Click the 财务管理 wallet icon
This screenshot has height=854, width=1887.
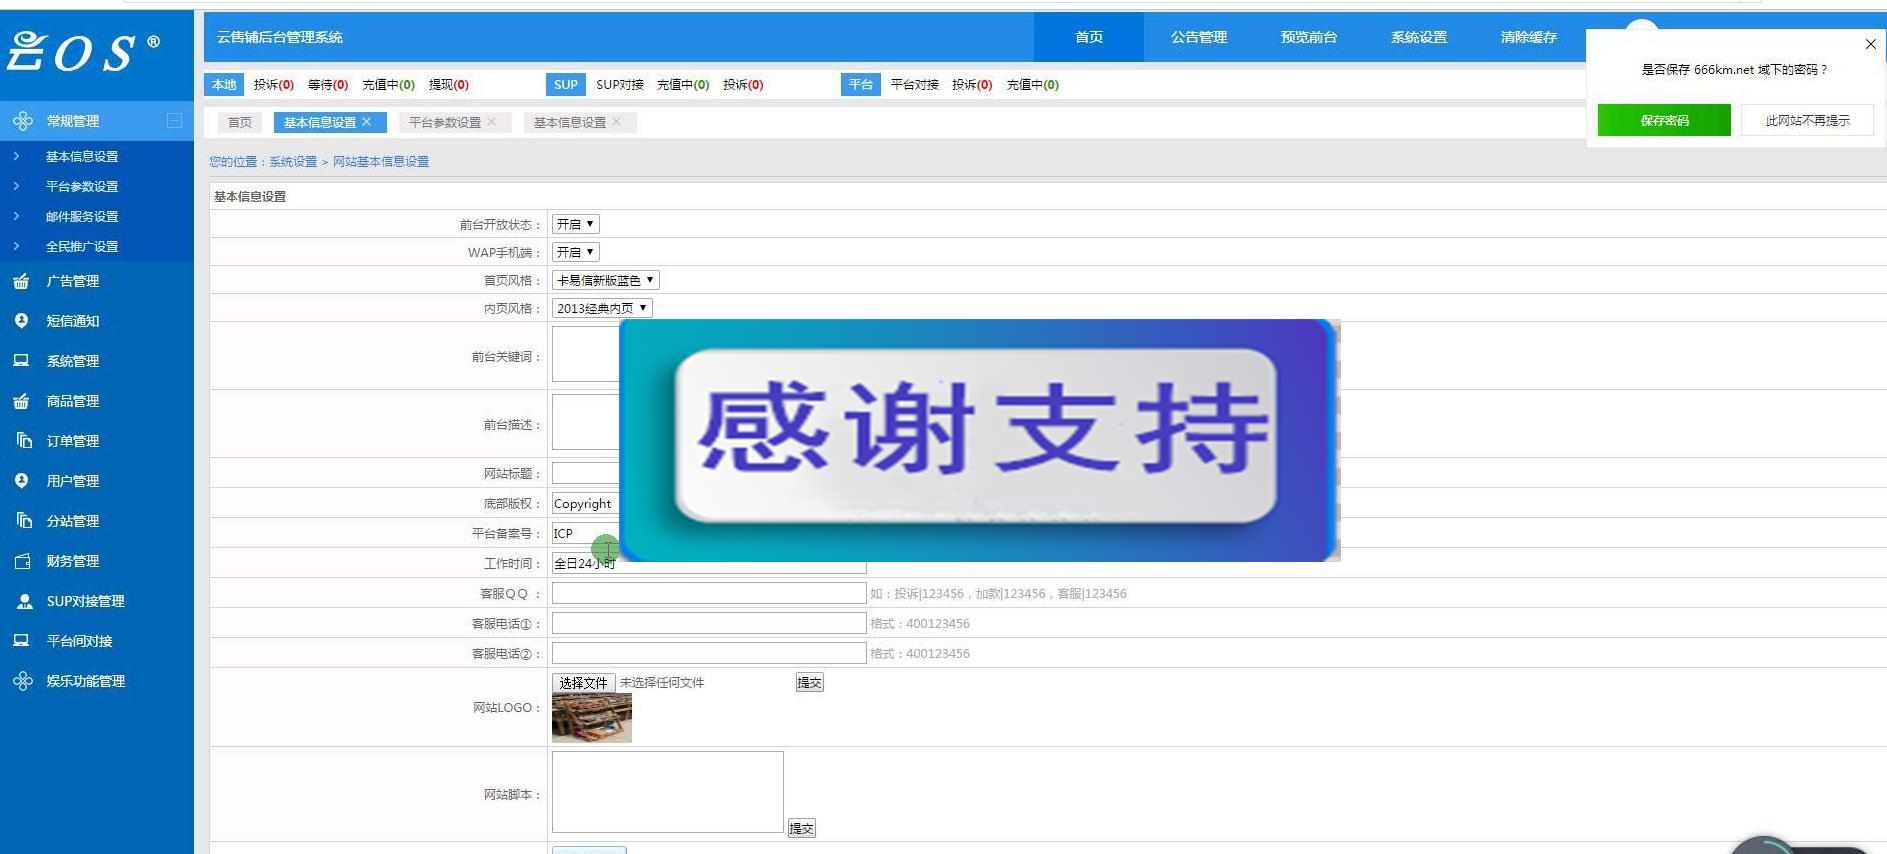point(22,561)
